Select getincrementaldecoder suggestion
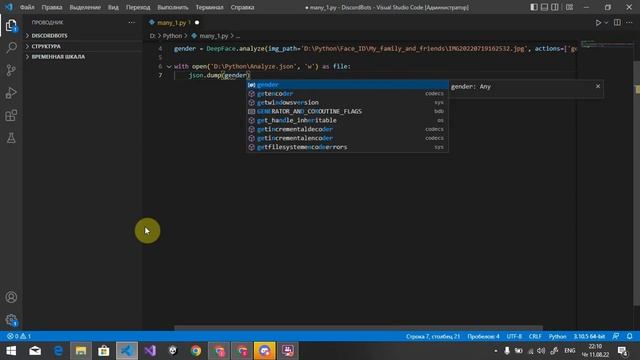 (x=347, y=129)
